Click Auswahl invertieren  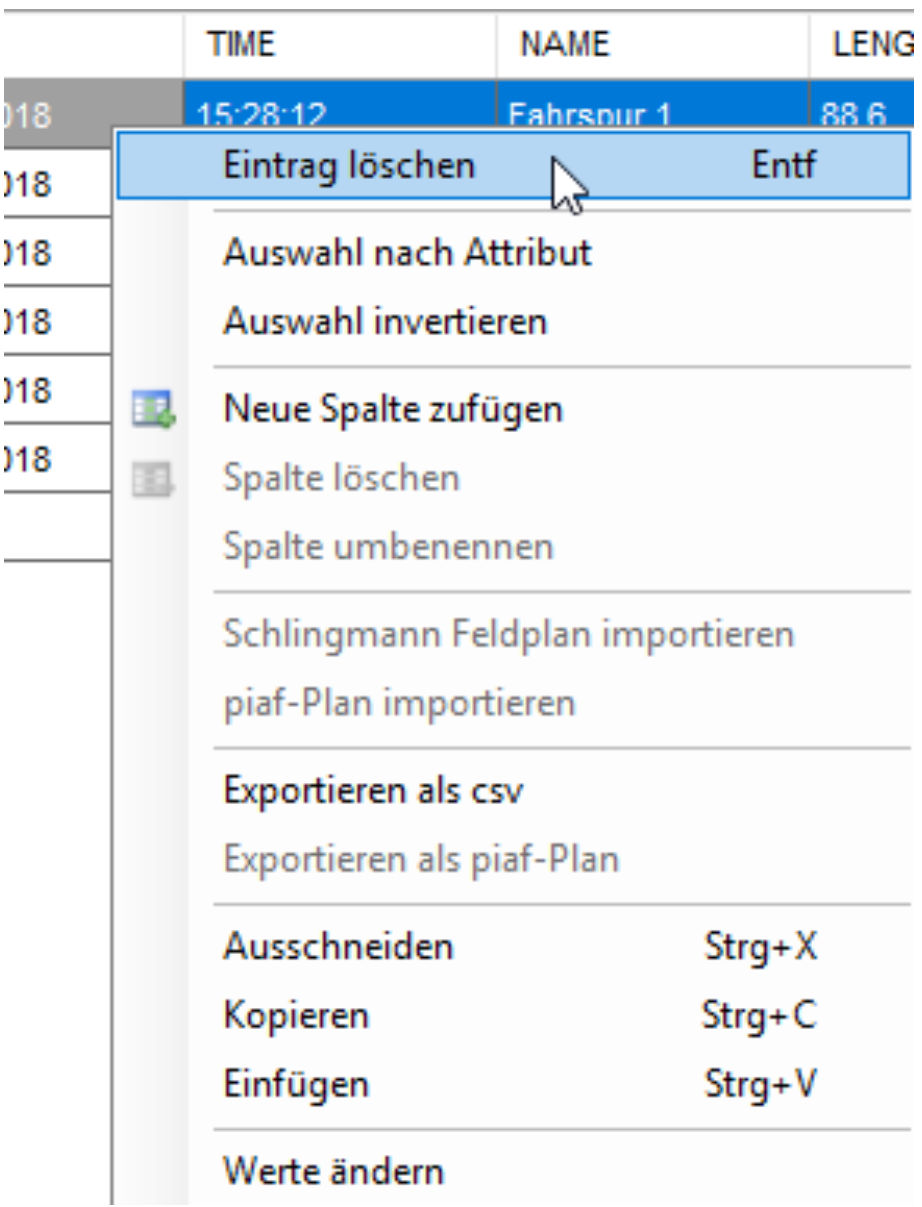[385, 322]
